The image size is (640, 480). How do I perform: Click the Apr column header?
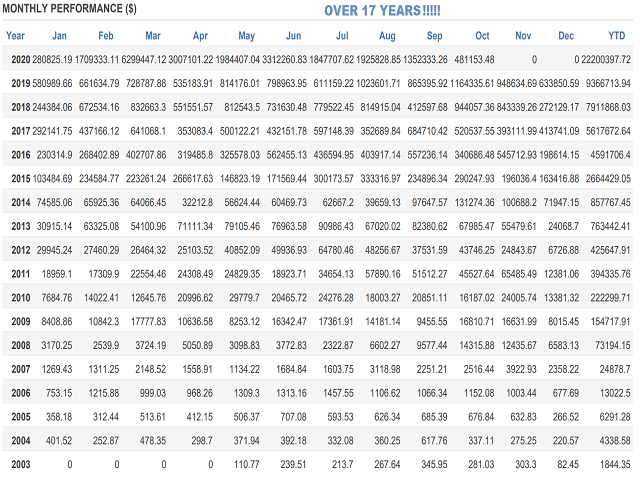(x=200, y=36)
